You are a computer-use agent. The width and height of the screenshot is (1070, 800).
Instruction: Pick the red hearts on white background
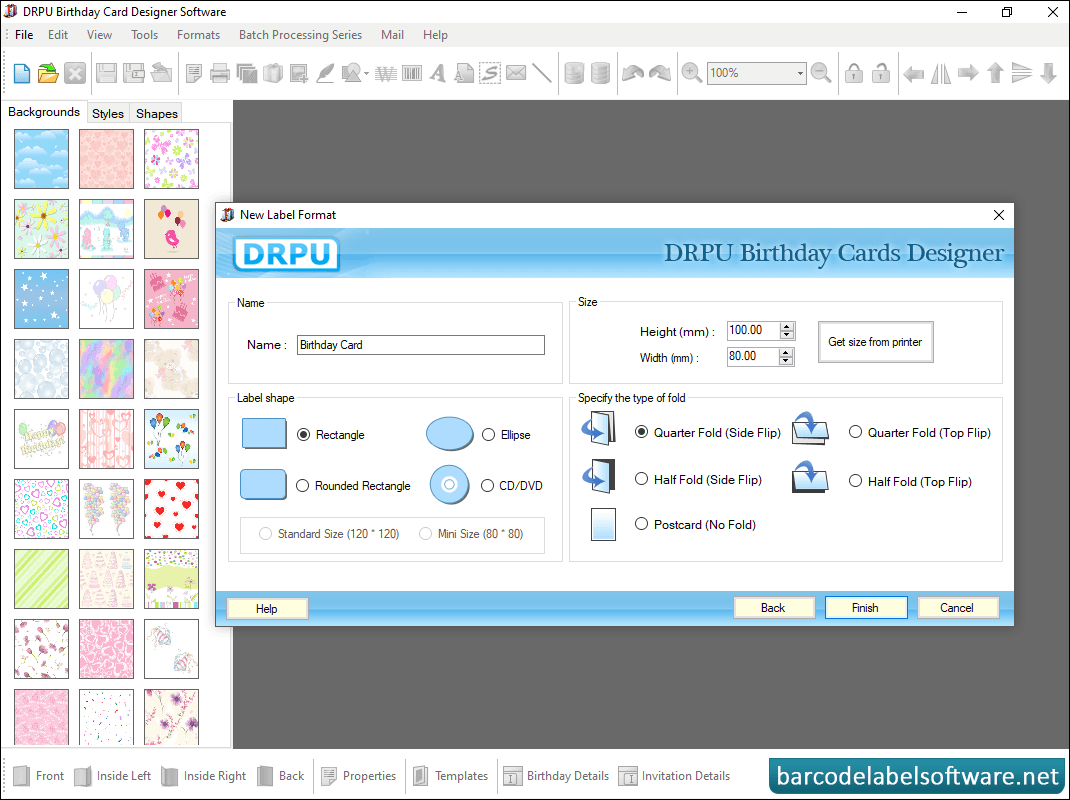(171, 509)
